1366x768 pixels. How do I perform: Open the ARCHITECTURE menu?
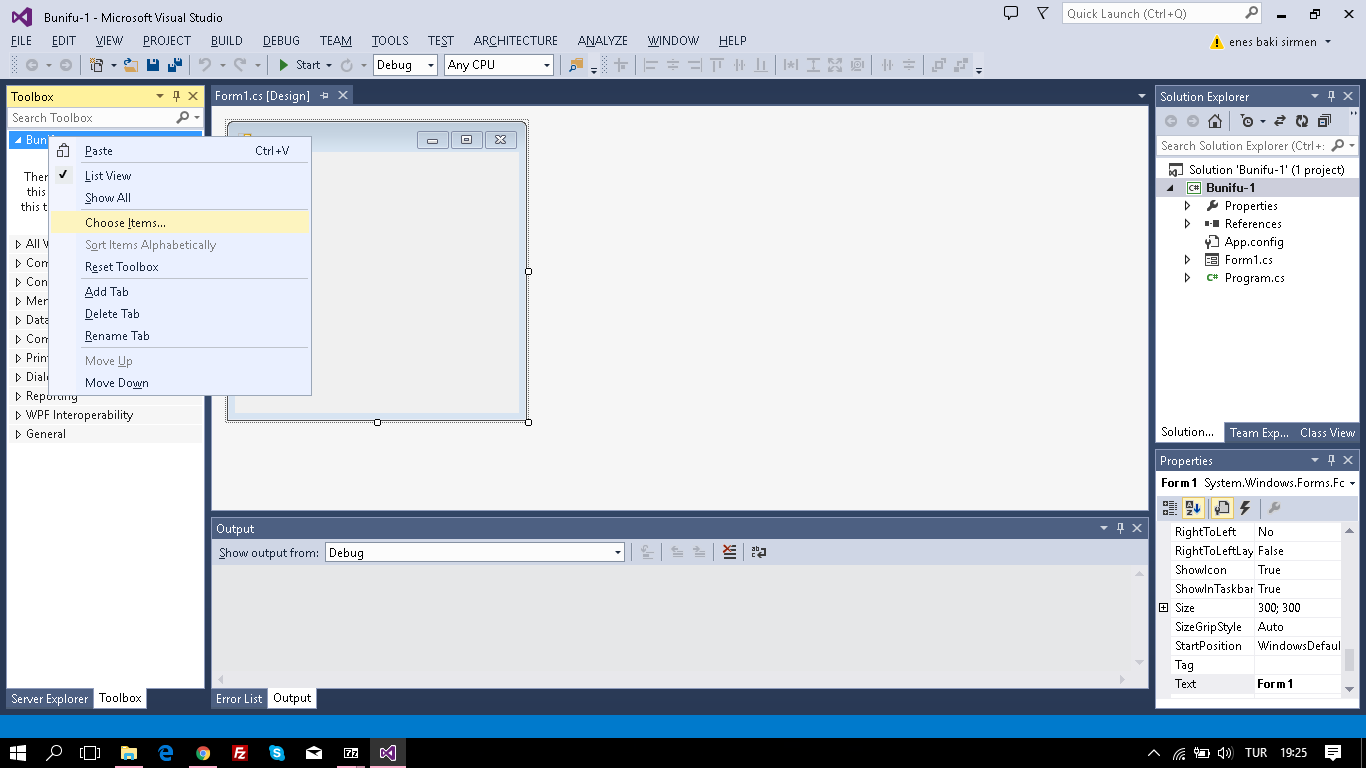point(516,40)
